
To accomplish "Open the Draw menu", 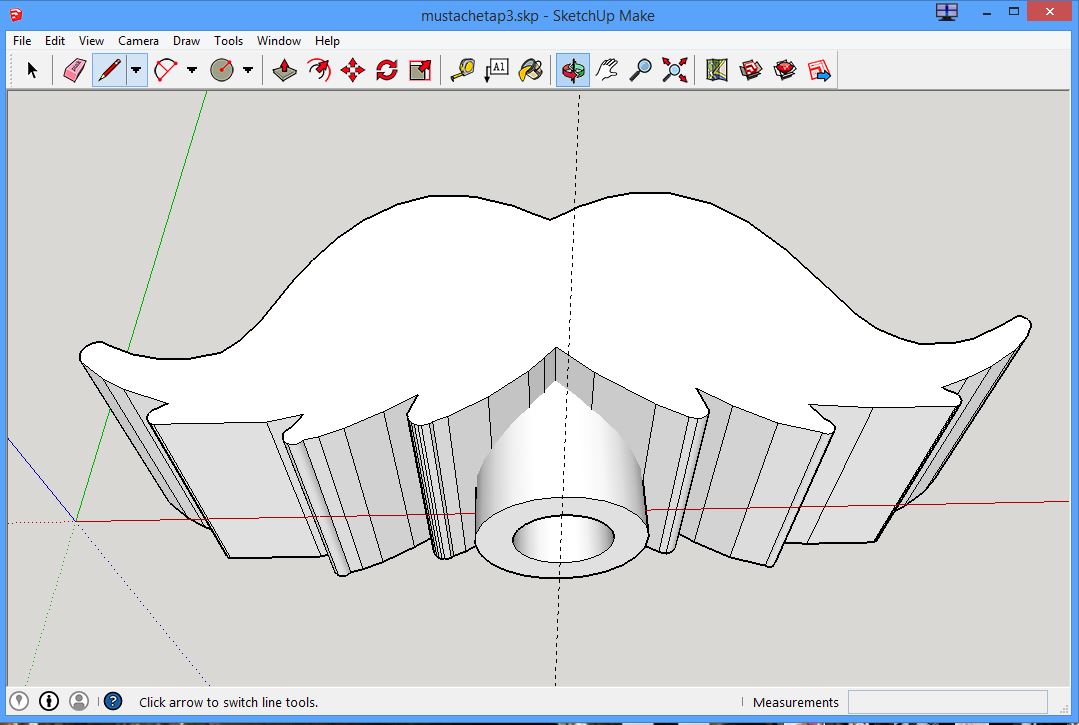I will (186, 41).
